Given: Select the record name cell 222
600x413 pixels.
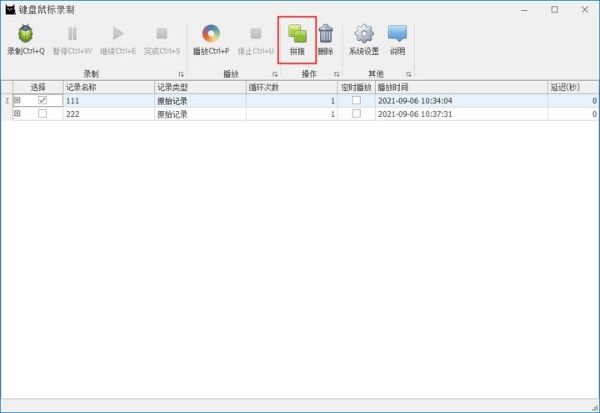Looking at the screenshot, I should click(x=109, y=114).
